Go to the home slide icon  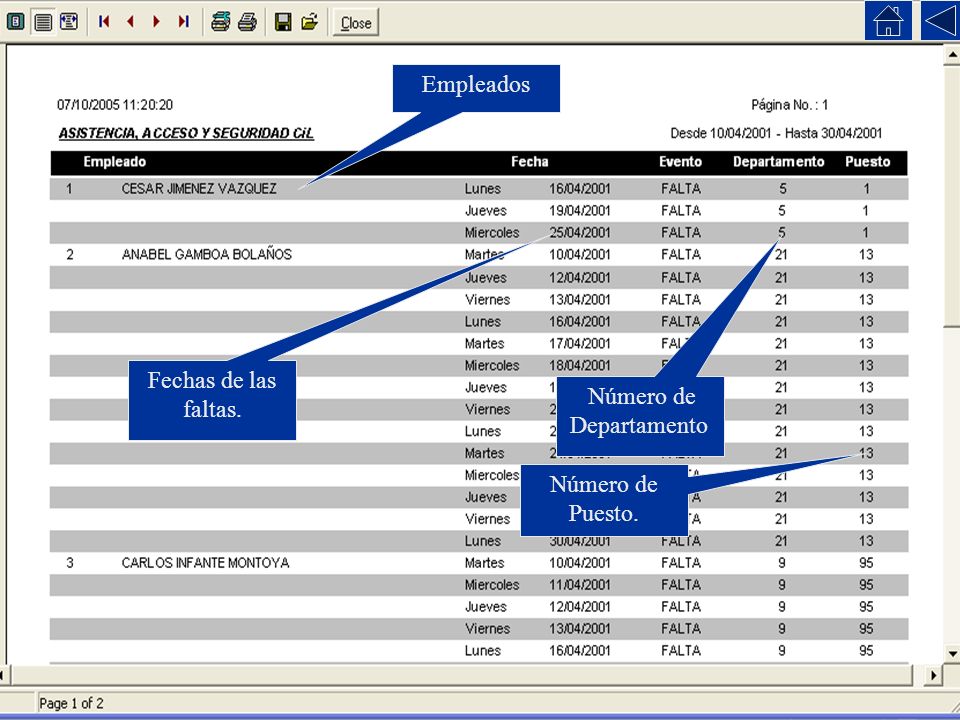(888, 20)
